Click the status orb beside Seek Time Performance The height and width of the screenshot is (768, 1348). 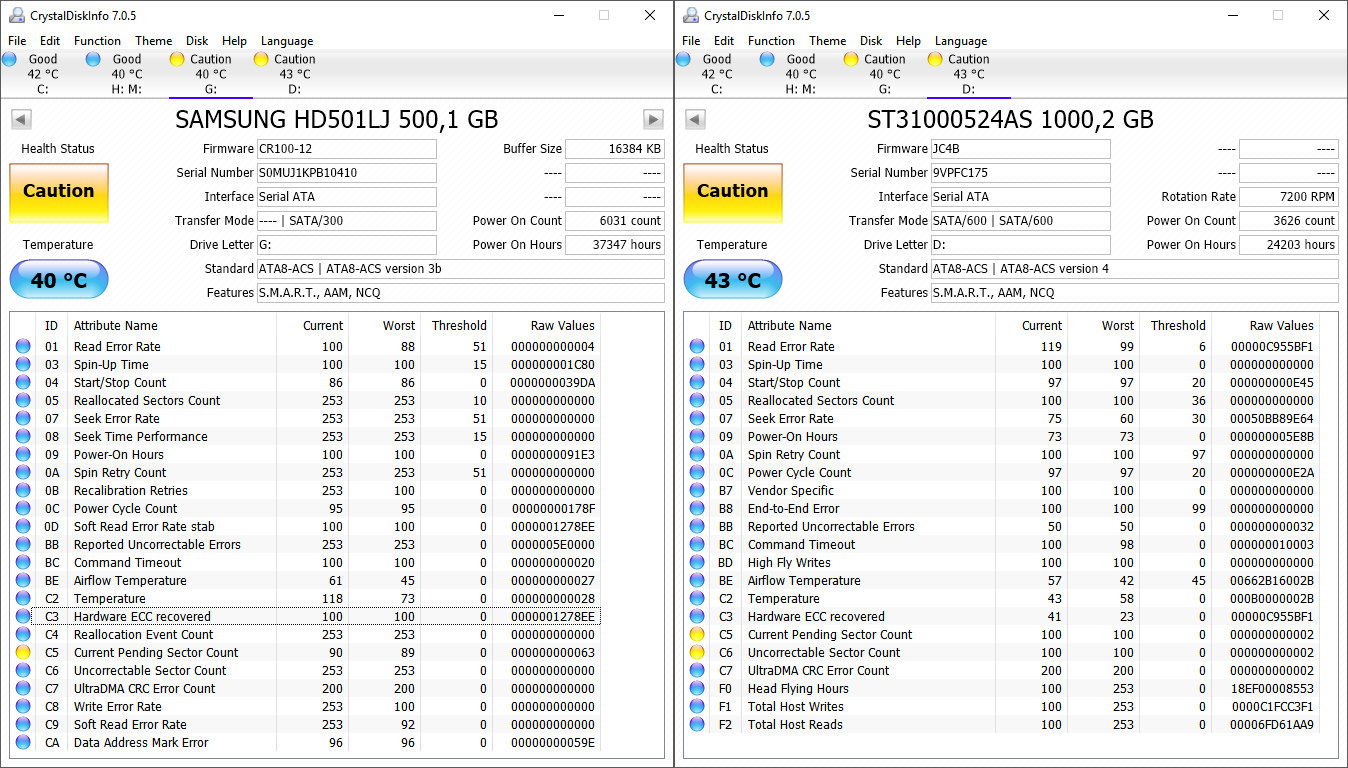[23, 437]
